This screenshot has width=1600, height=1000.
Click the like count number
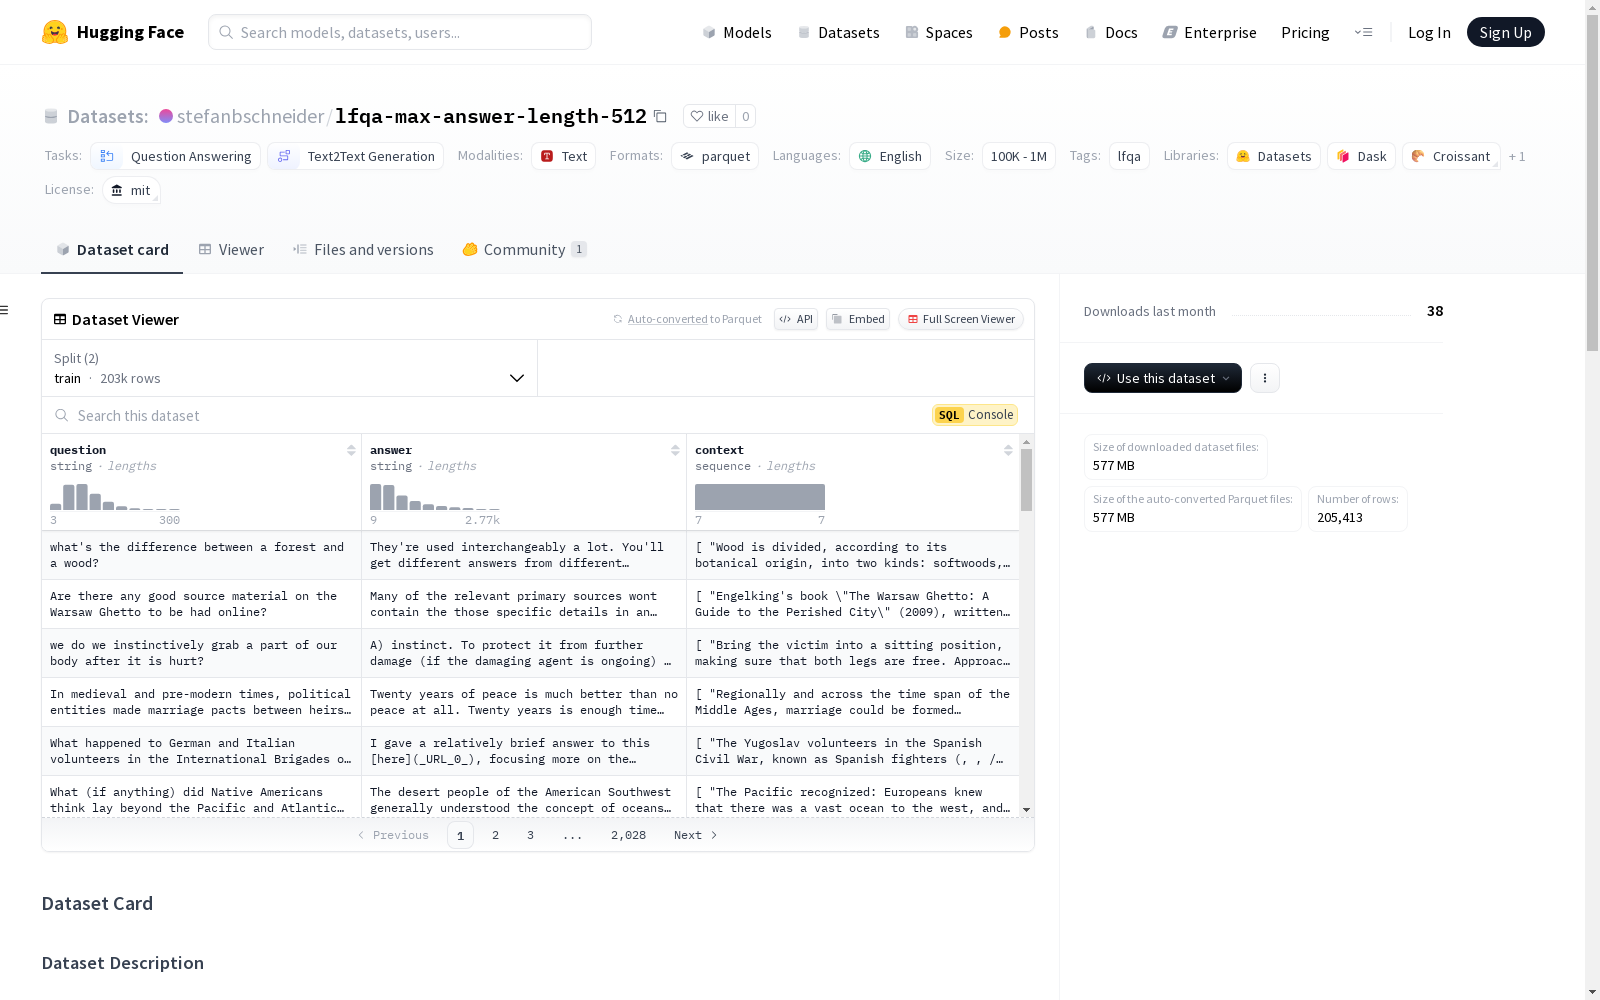(745, 116)
